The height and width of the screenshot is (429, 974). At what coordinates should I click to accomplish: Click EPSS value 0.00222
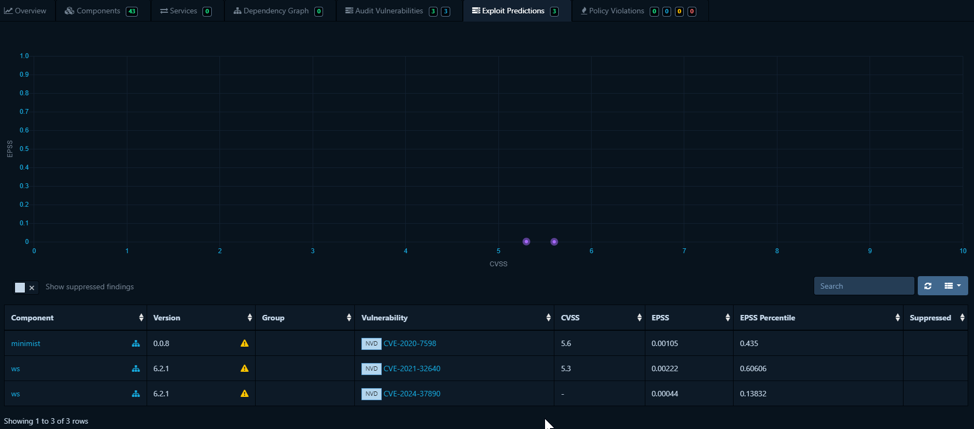(663, 369)
